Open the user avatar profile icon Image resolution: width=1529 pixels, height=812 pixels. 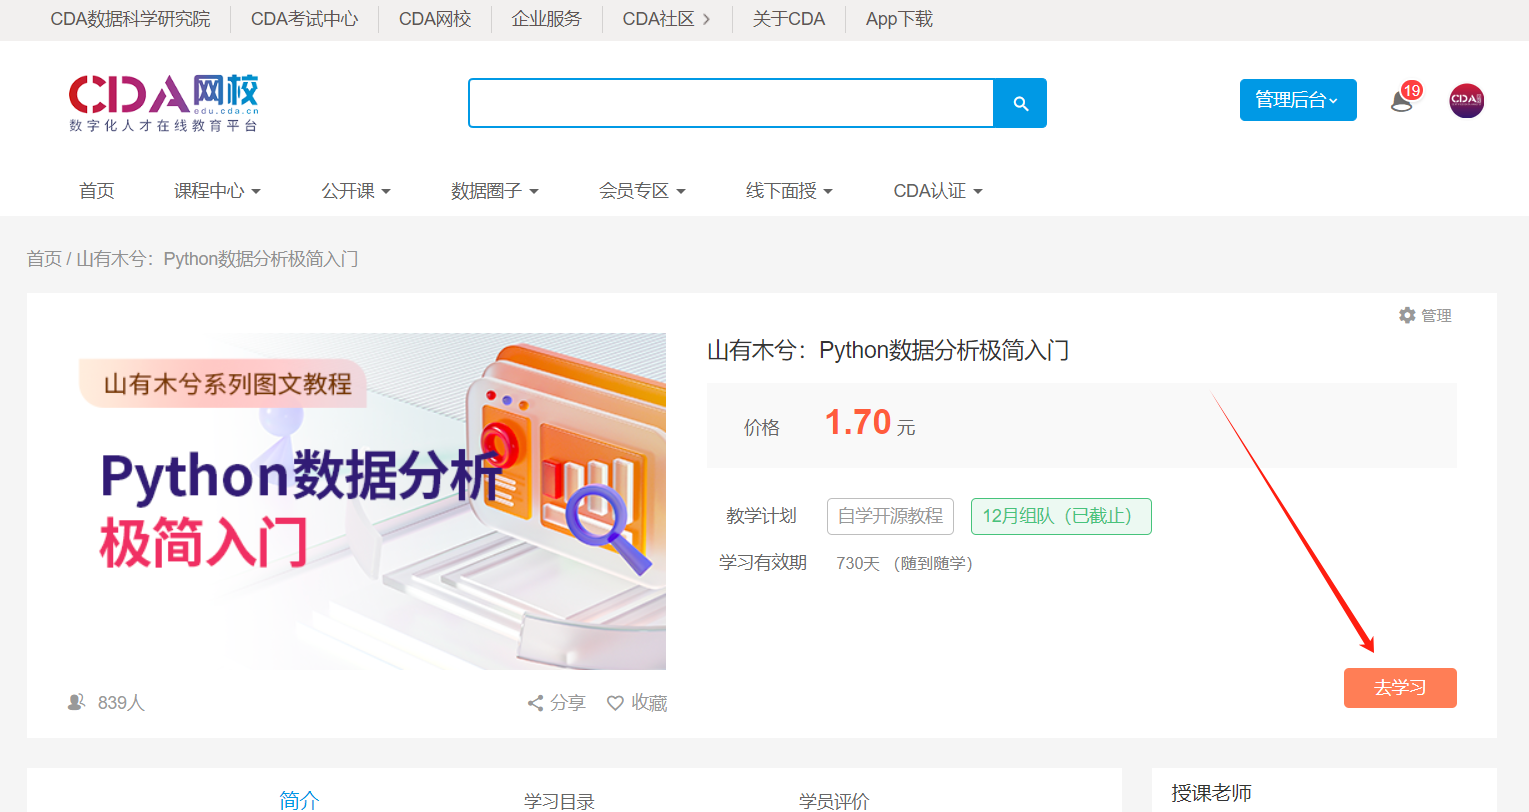pyautogui.click(x=1466, y=100)
